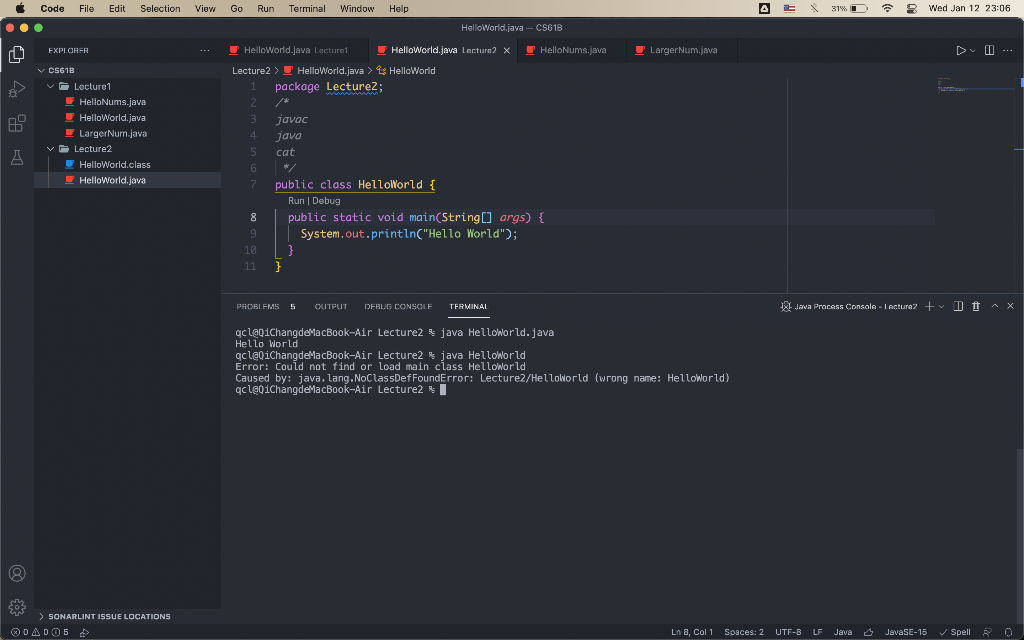This screenshot has width=1024, height=640.
Task: Open the Explorer view in activity bar
Action: click(17, 54)
